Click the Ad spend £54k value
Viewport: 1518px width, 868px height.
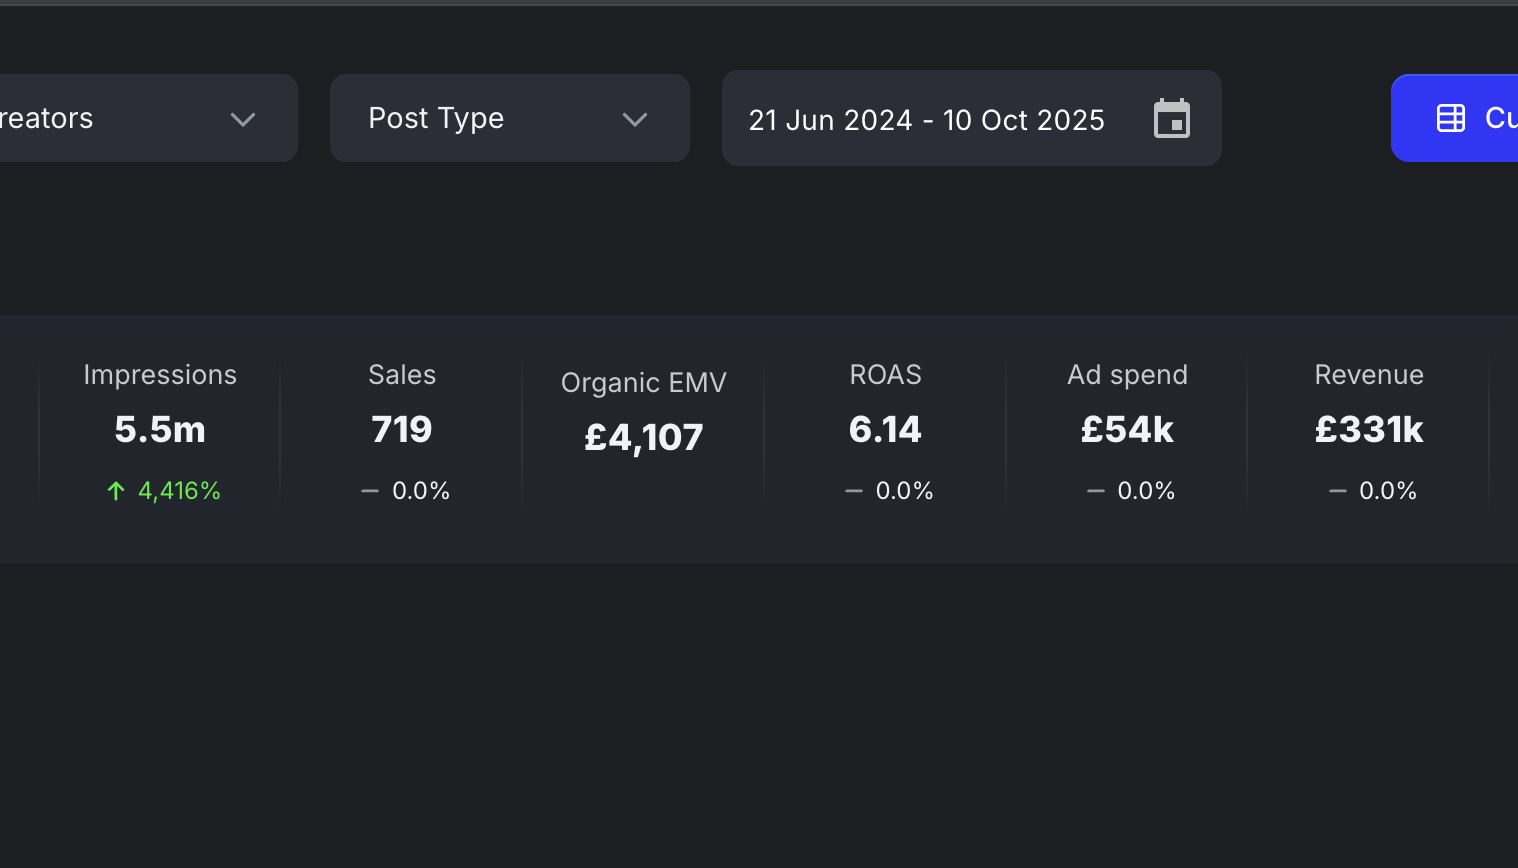click(x=1127, y=429)
